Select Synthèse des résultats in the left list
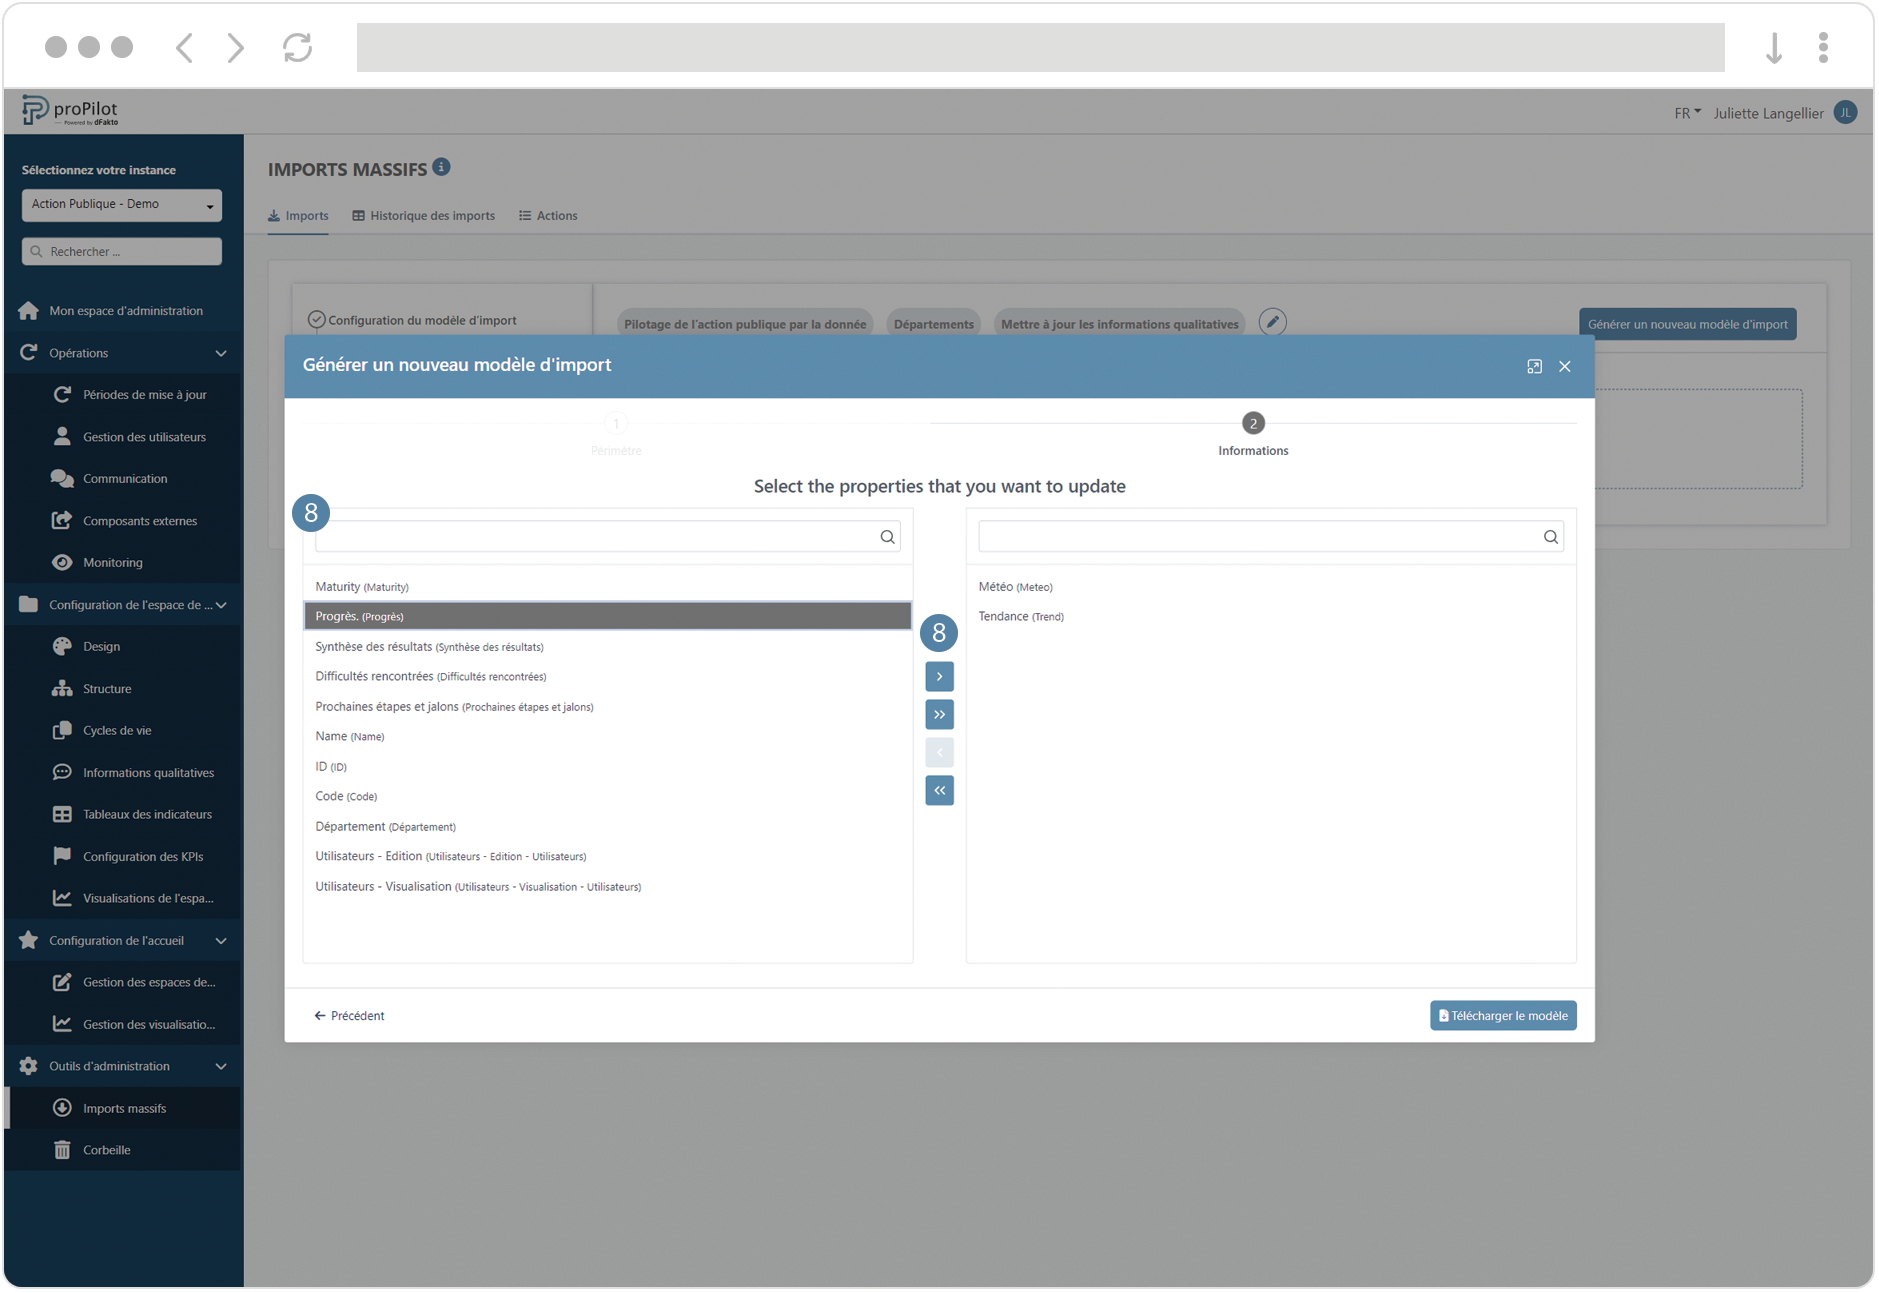Viewport: 1879px width, 1293px height. tap(429, 647)
